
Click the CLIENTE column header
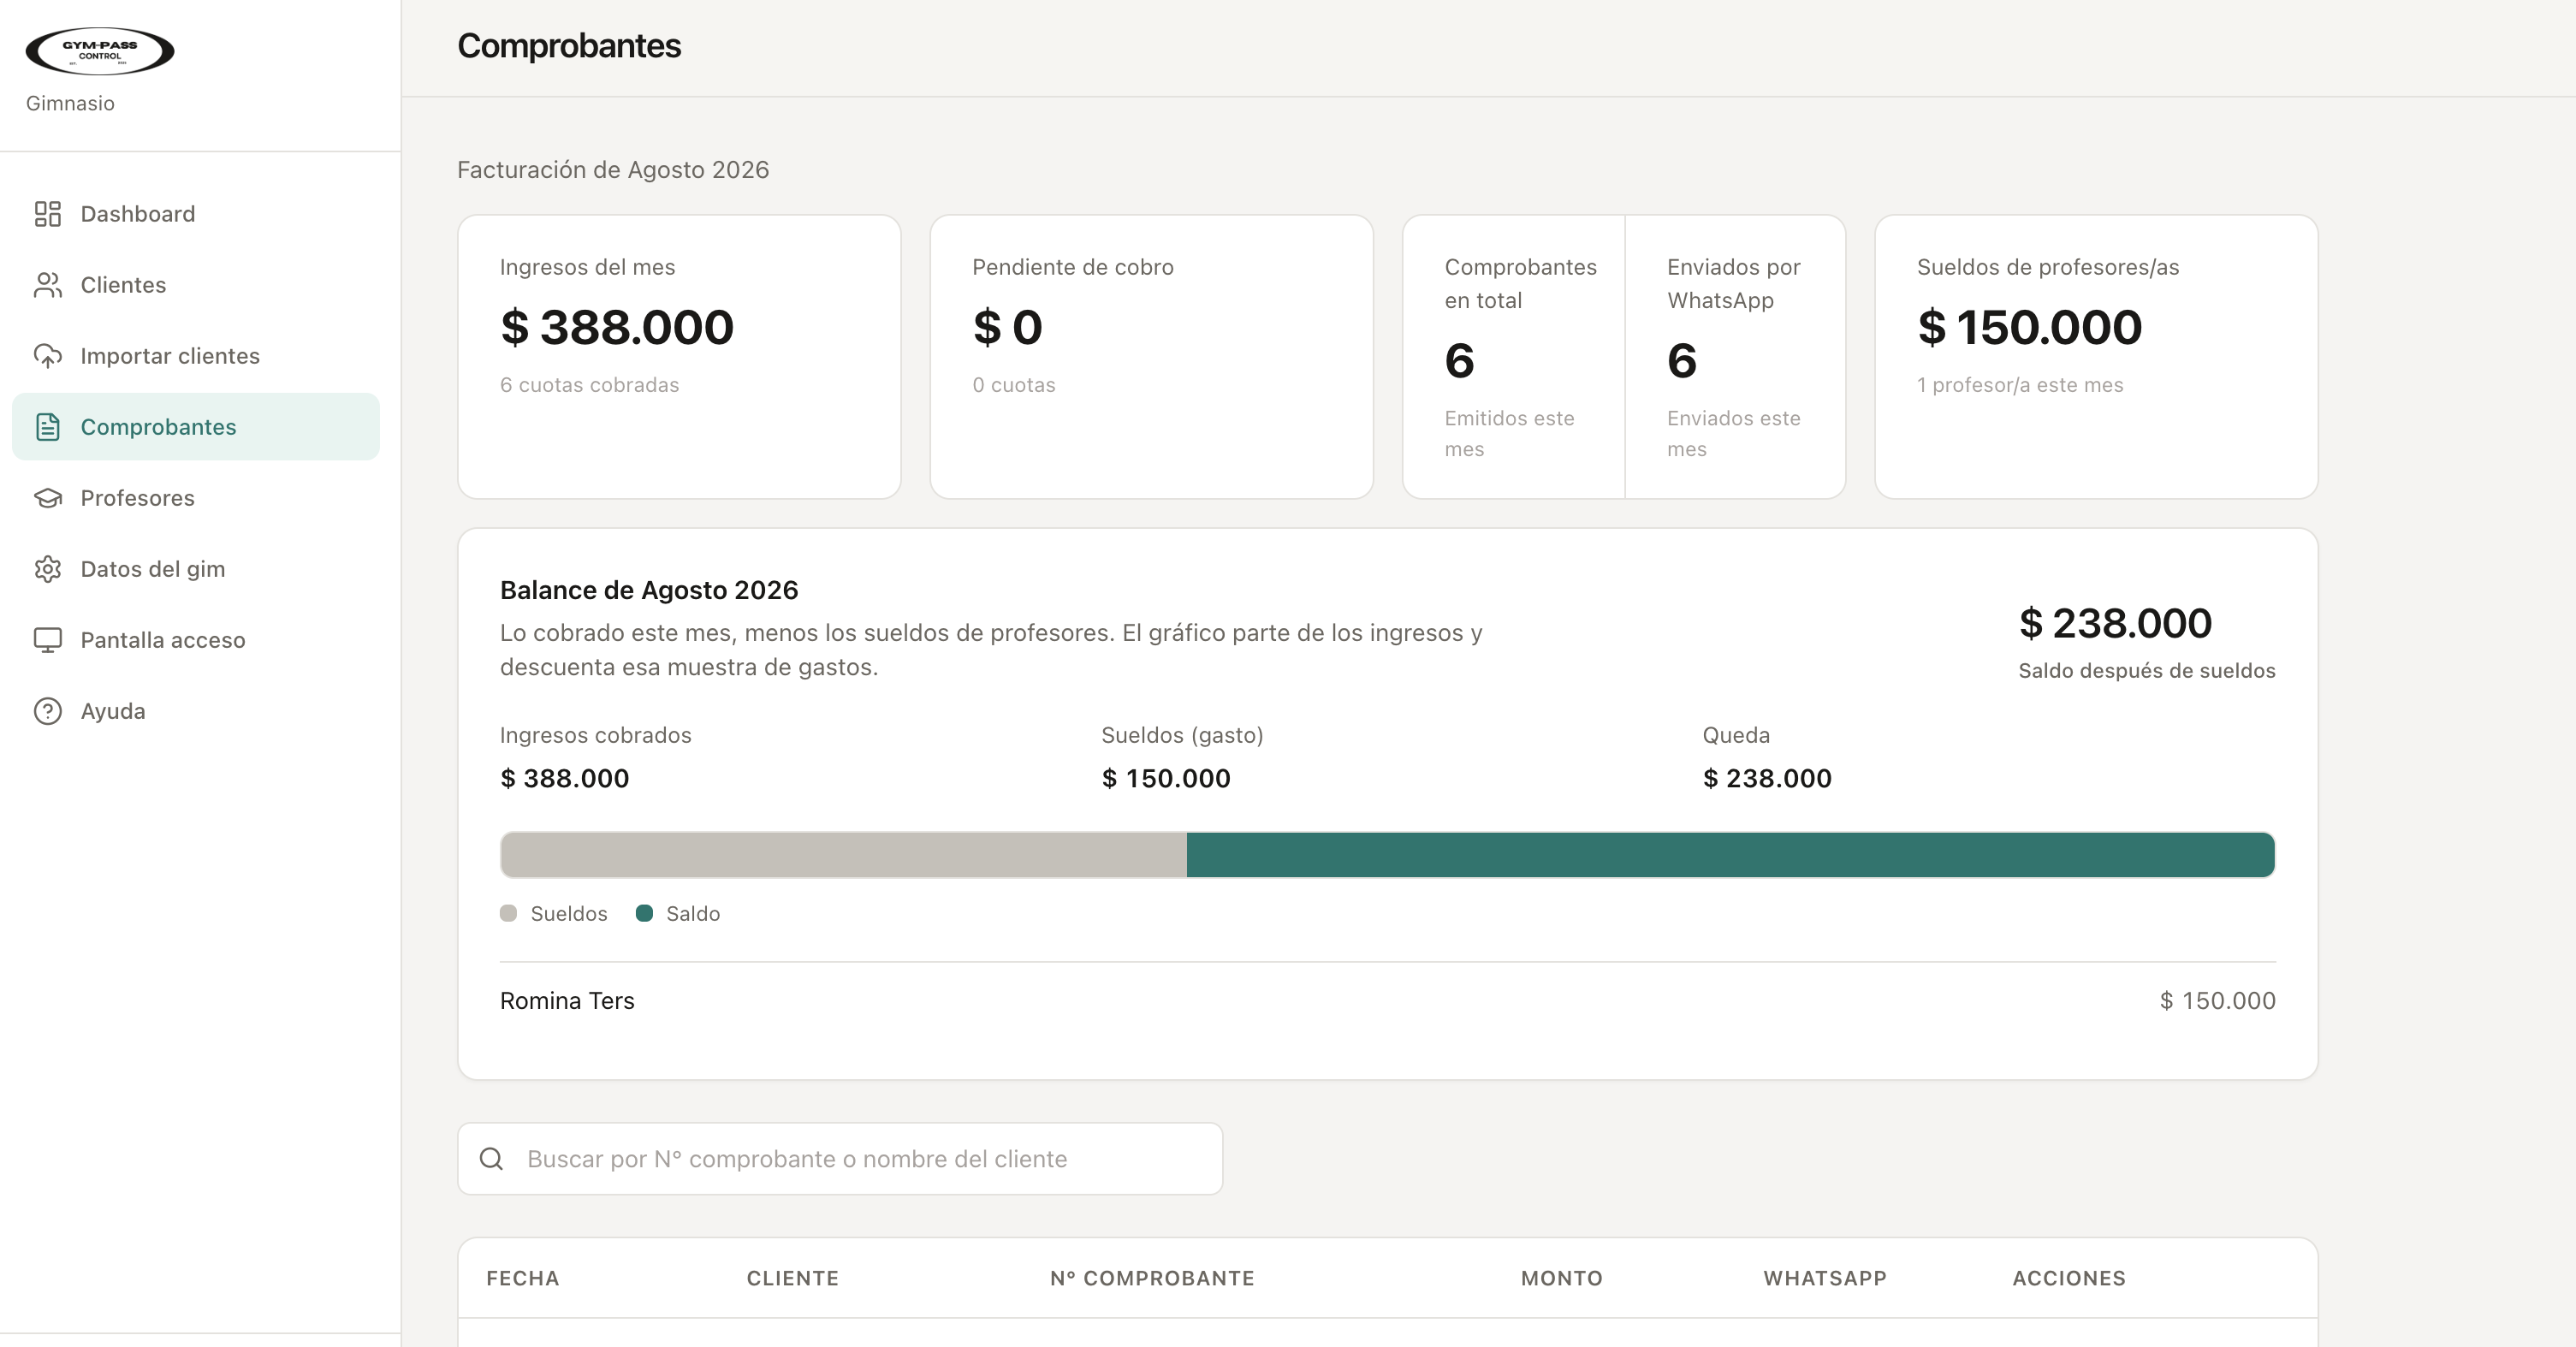pos(793,1278)
